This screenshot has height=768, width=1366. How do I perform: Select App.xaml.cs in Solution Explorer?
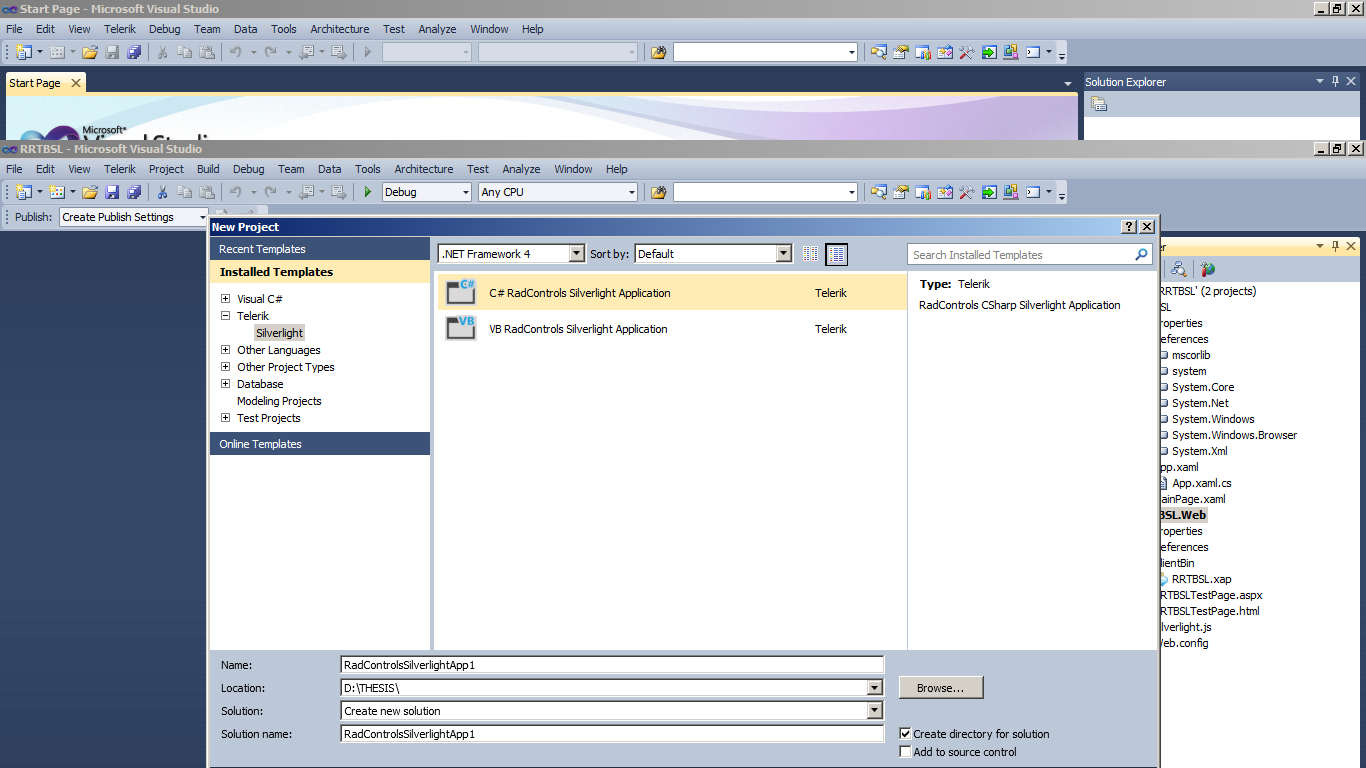click(x=1201, y=483)
